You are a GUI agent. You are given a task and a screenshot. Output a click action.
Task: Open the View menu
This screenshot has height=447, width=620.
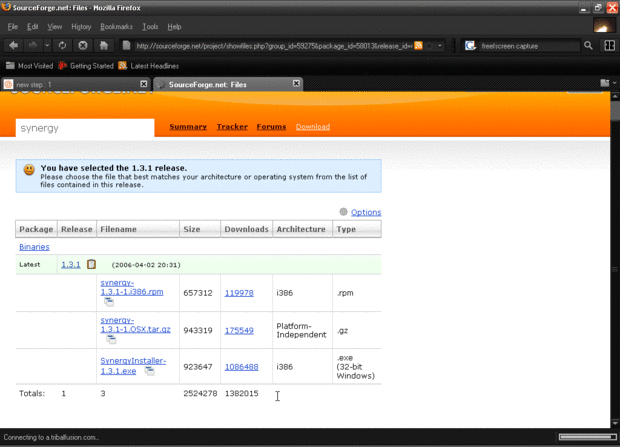tap(55, 27)
